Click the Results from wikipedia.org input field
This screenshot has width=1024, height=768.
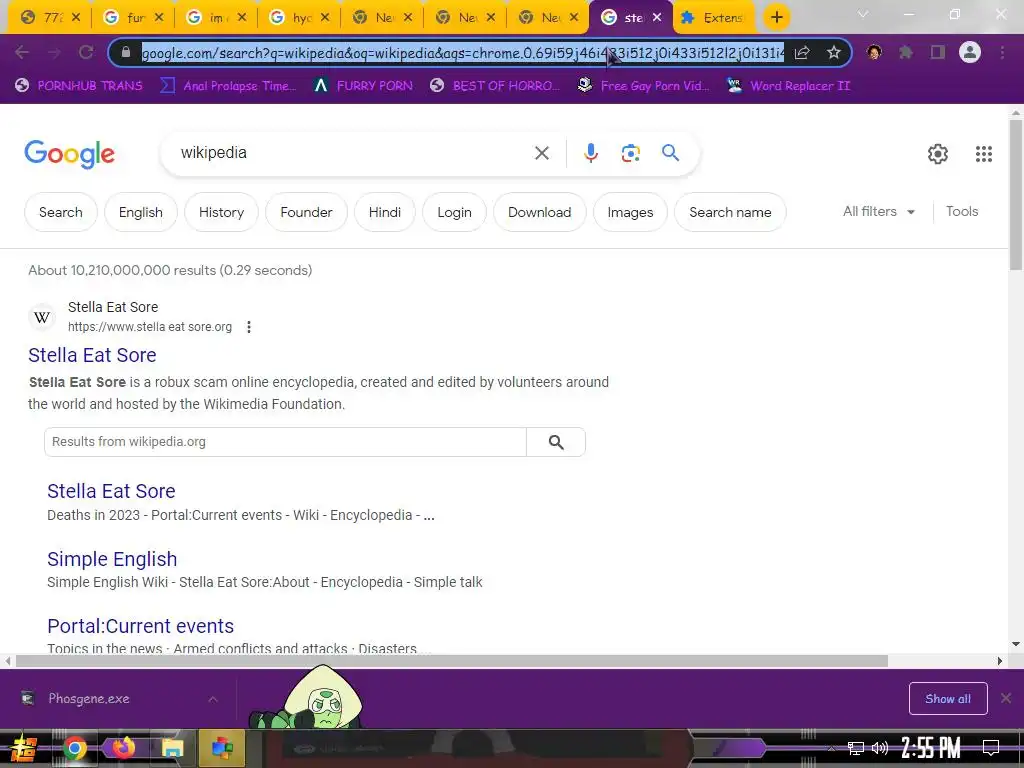tap(285, 442)
